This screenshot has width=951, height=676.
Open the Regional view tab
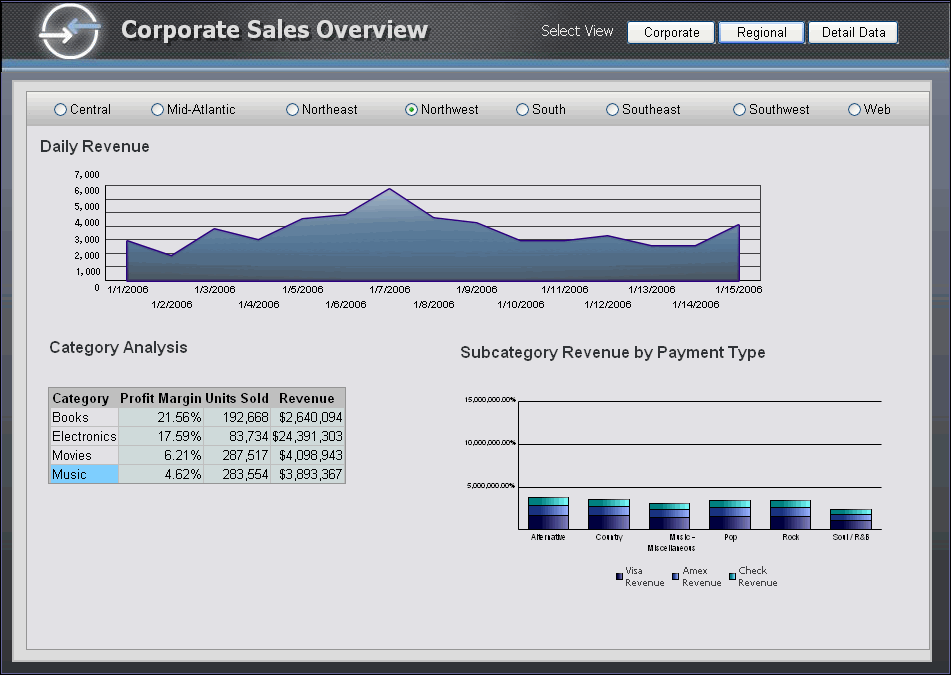(761, 33)
